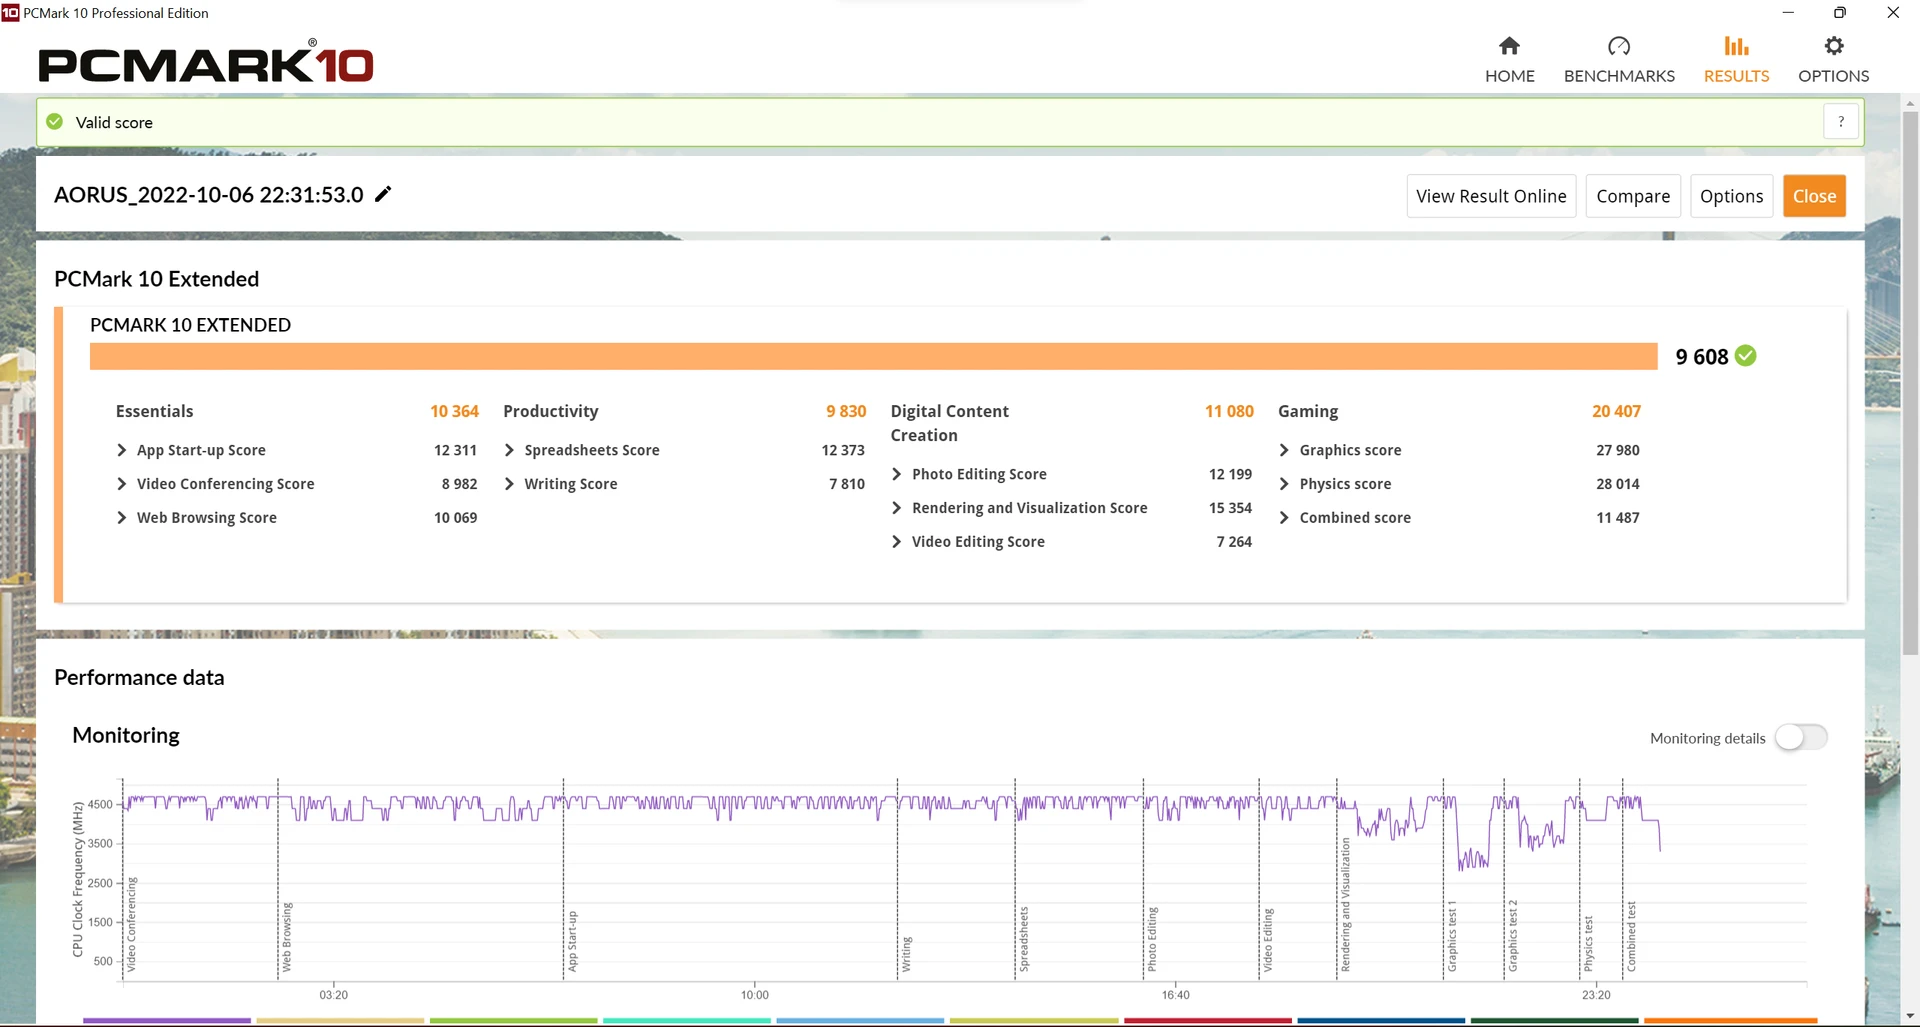Expand Writing Score details
The height and width of the screenshot is (1027, 1920).
(x=509, y=484)
